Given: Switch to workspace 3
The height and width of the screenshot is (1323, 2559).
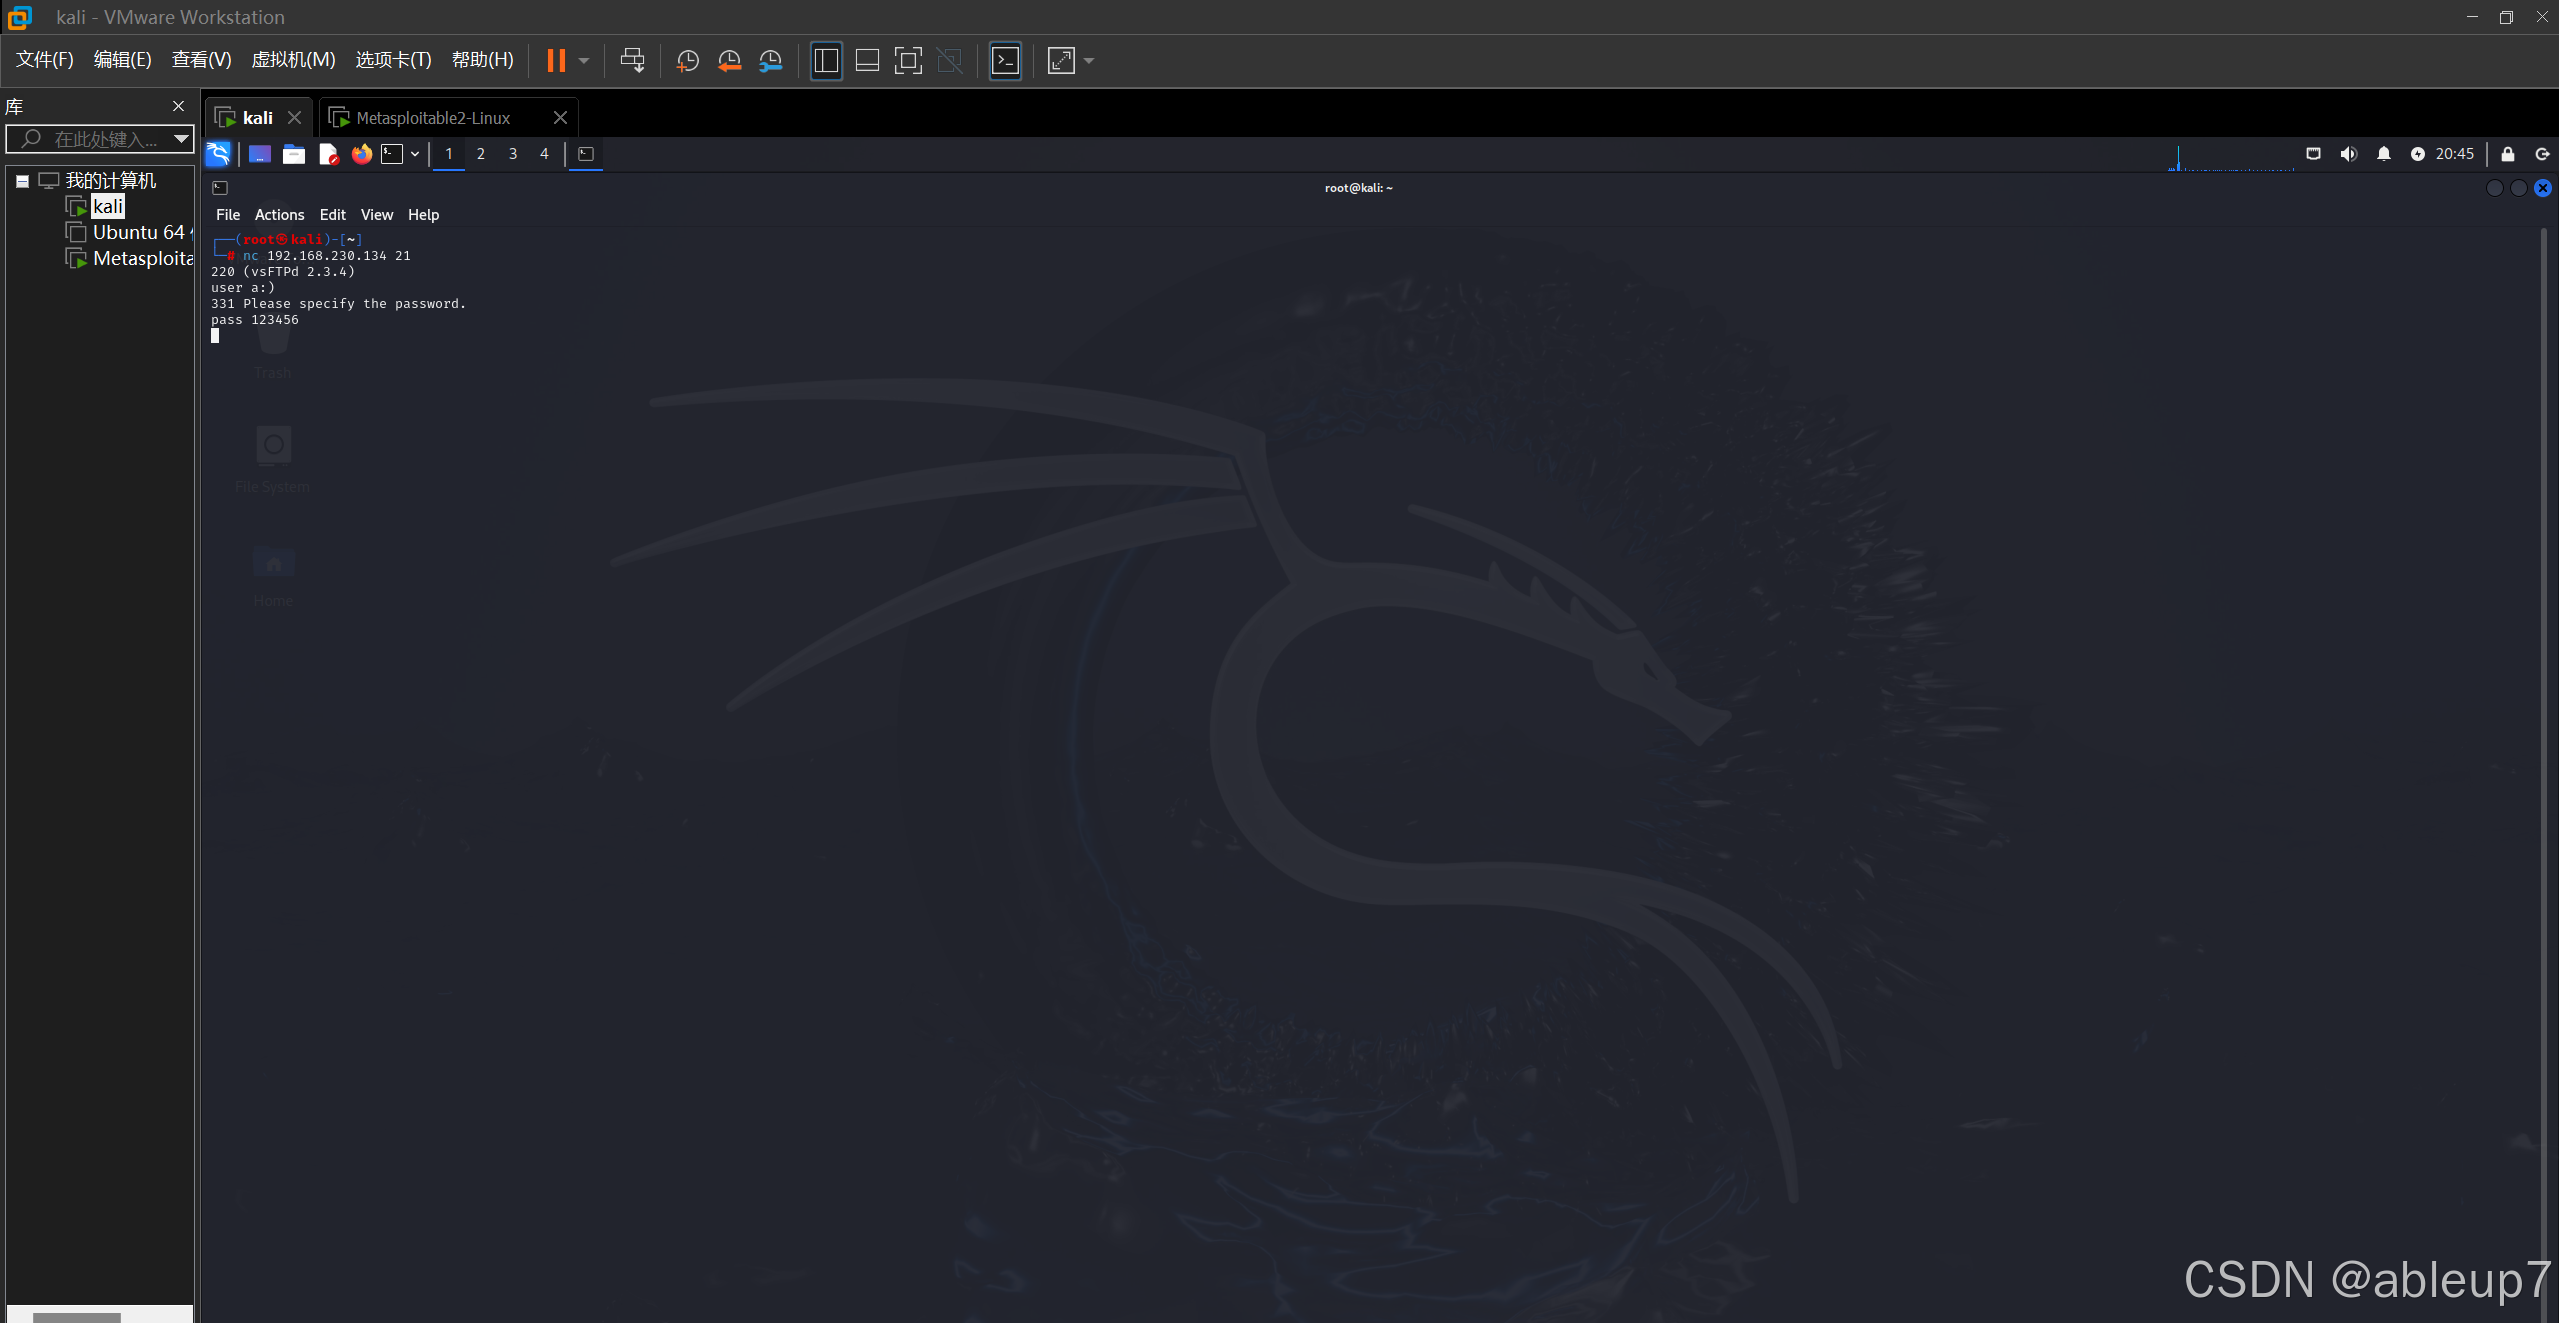Looking at the screenshot, I should [x=513, y=154].
